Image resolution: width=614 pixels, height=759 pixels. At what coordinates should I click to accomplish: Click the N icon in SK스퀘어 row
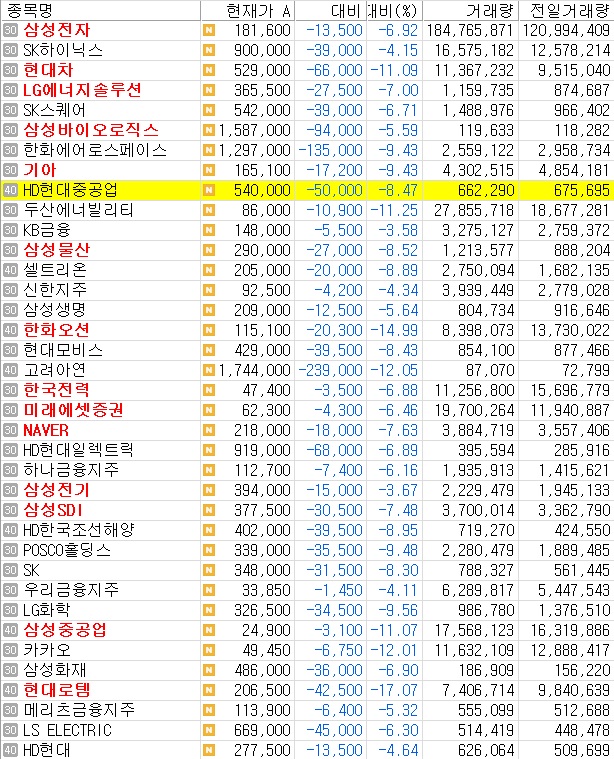[x=209, y=110]
